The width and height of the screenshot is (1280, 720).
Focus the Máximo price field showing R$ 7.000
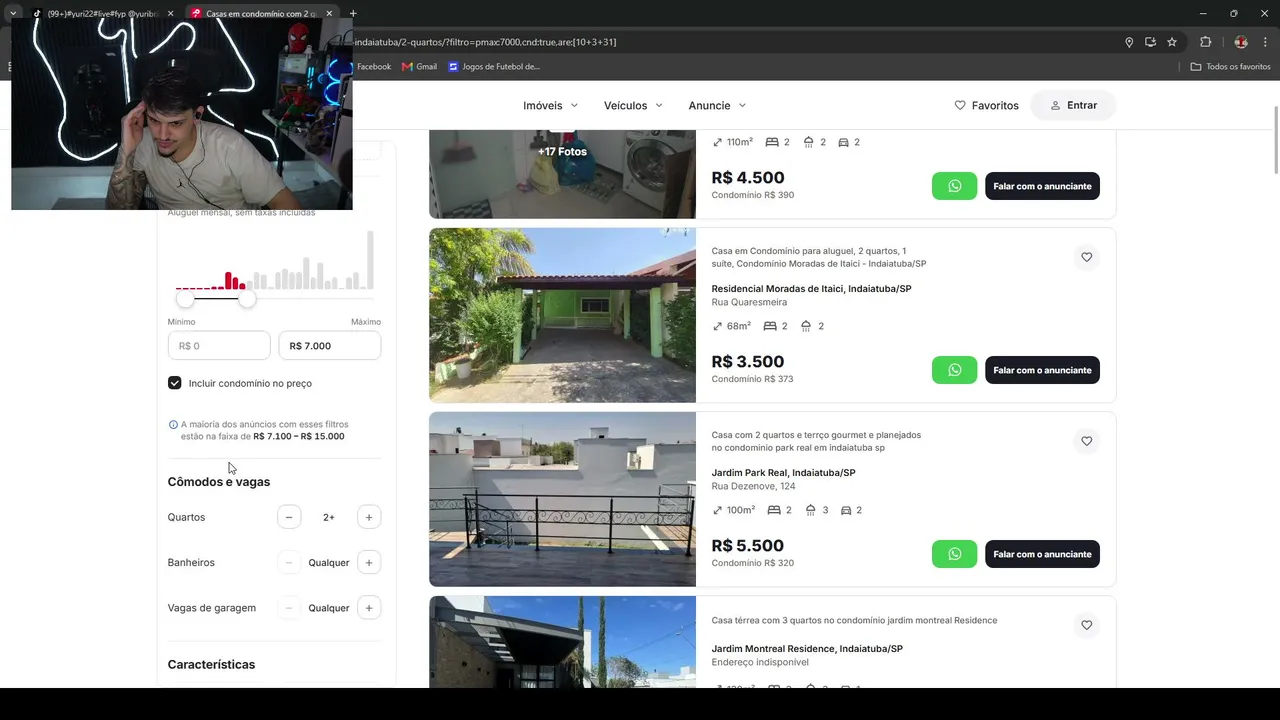coord(330,346)
